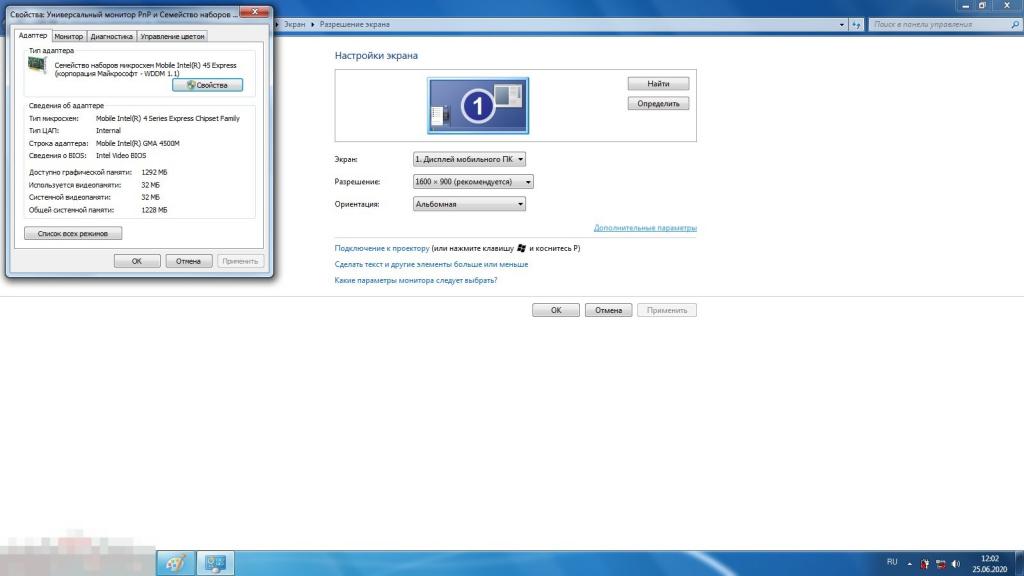Image resolution: width=1024 pixels, height=576 pixels.
Task: Click the power plug tray icon
Action: [x=925, y=564]
